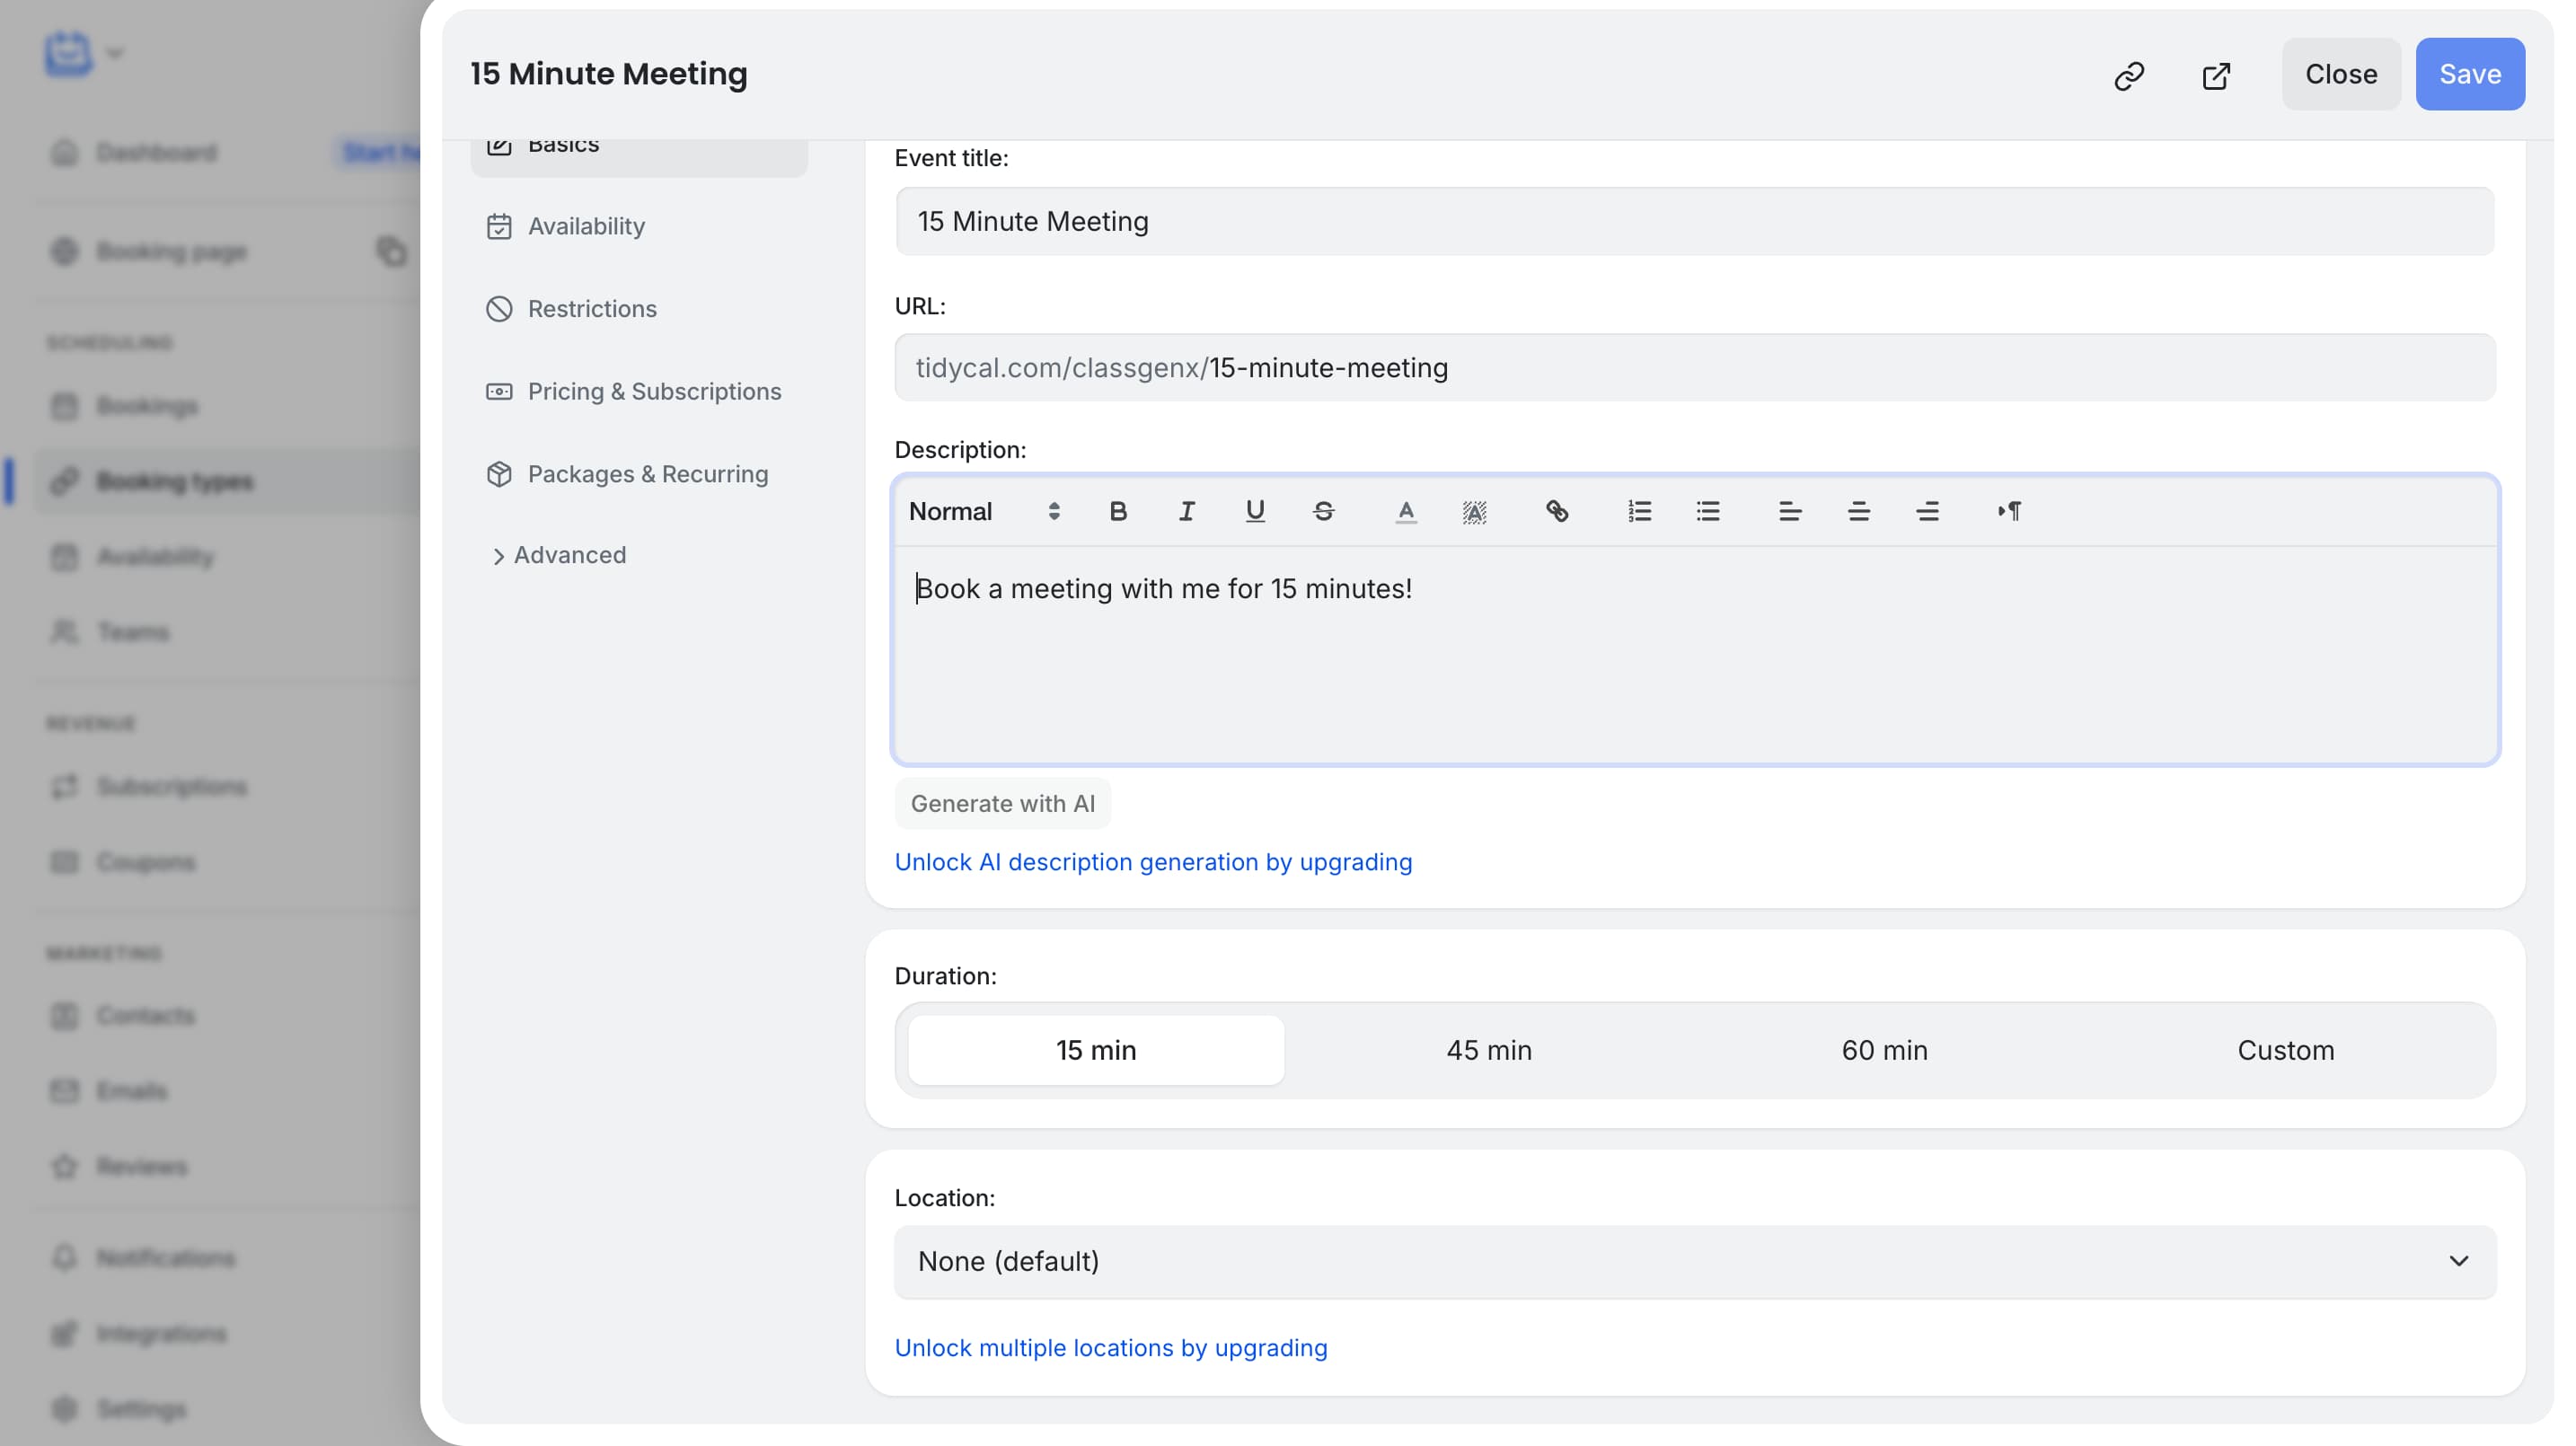Image resolution: width=2576 pixels, height=1446 pixels.
Task: Go to Dashboard in sidebar
Action: point(156,153)
